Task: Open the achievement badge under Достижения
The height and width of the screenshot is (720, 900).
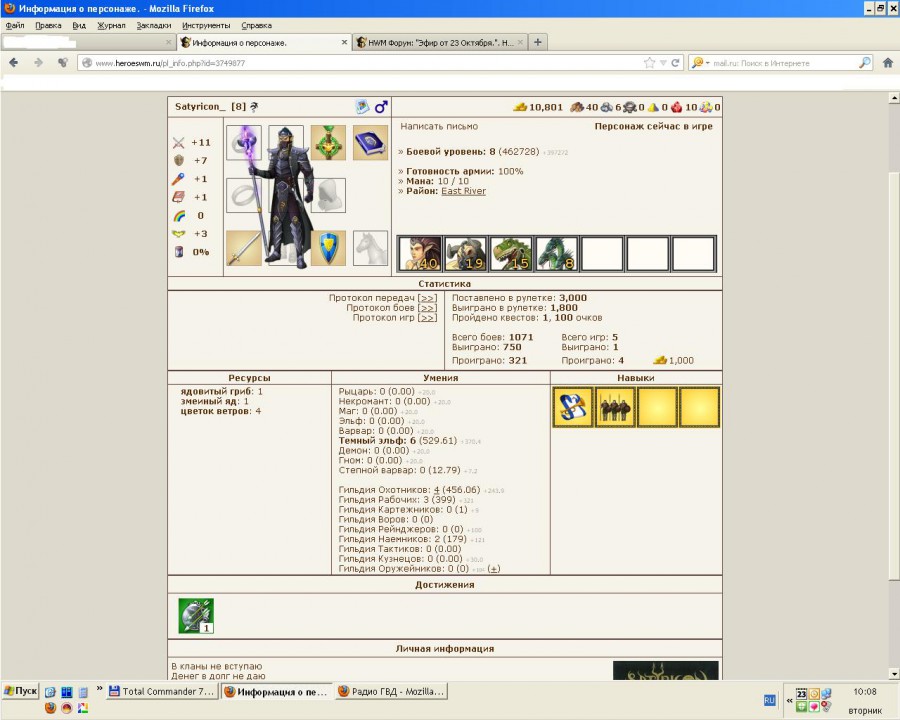Action: tap(196, 616)
